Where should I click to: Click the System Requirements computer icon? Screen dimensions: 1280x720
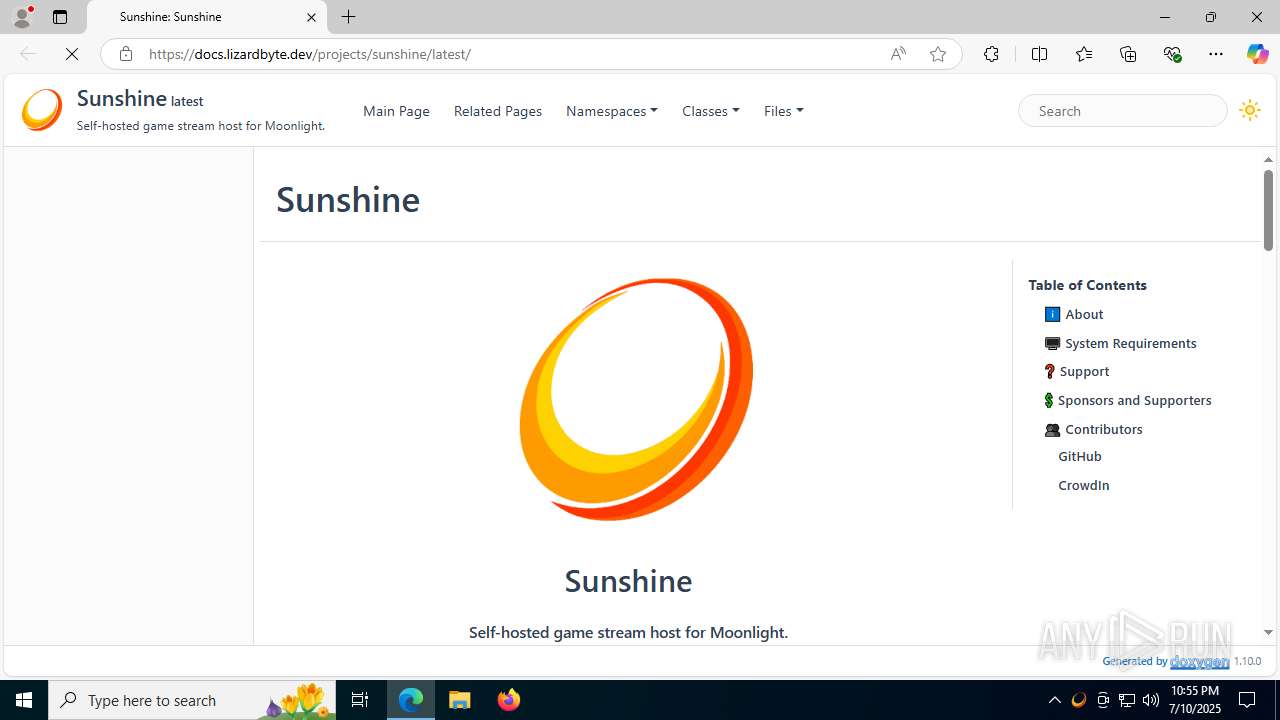point(1052,343)
